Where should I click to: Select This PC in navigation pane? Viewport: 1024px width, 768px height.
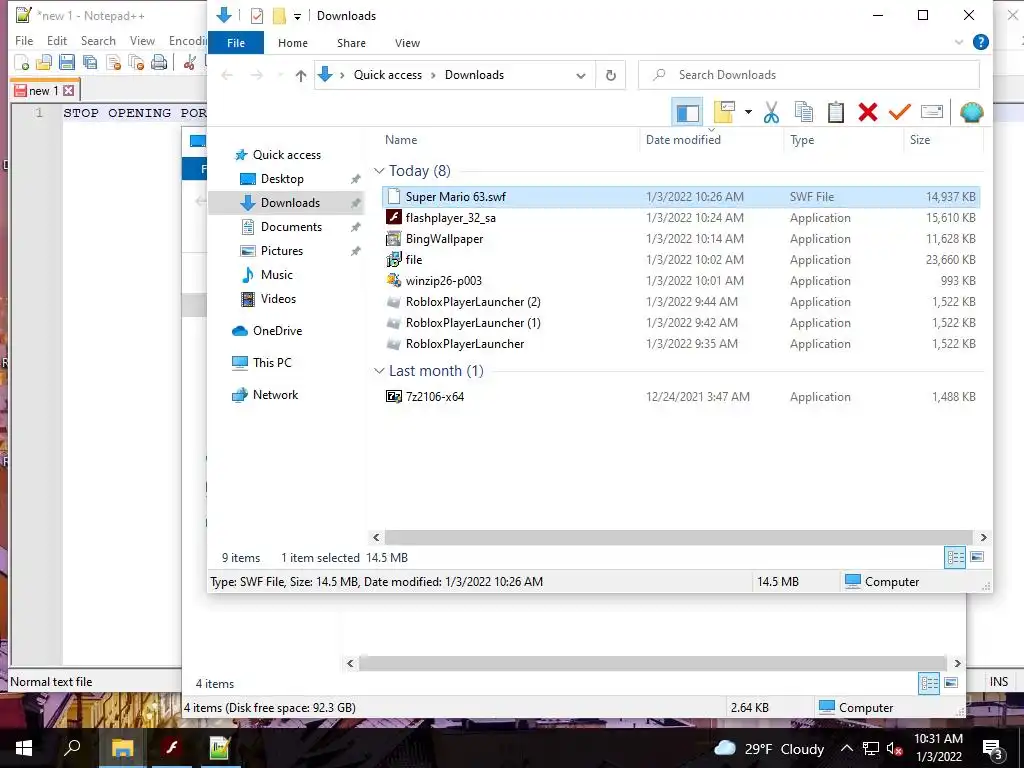272,363
